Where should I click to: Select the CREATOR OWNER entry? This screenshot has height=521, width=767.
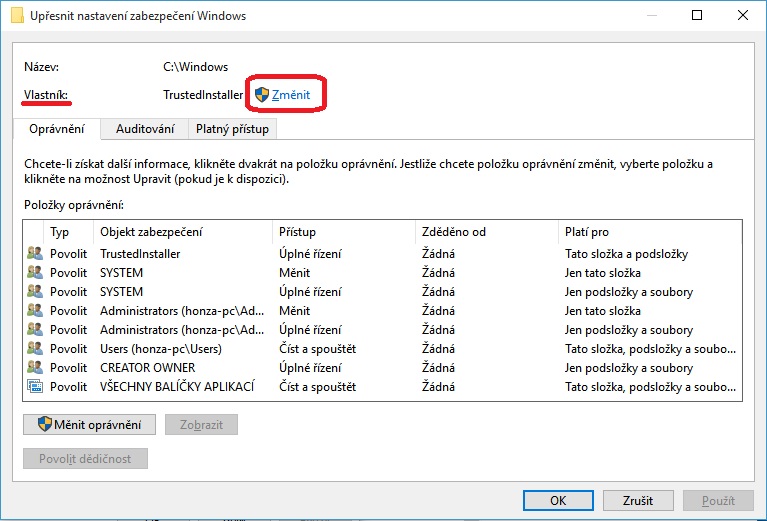pos(383,368)
